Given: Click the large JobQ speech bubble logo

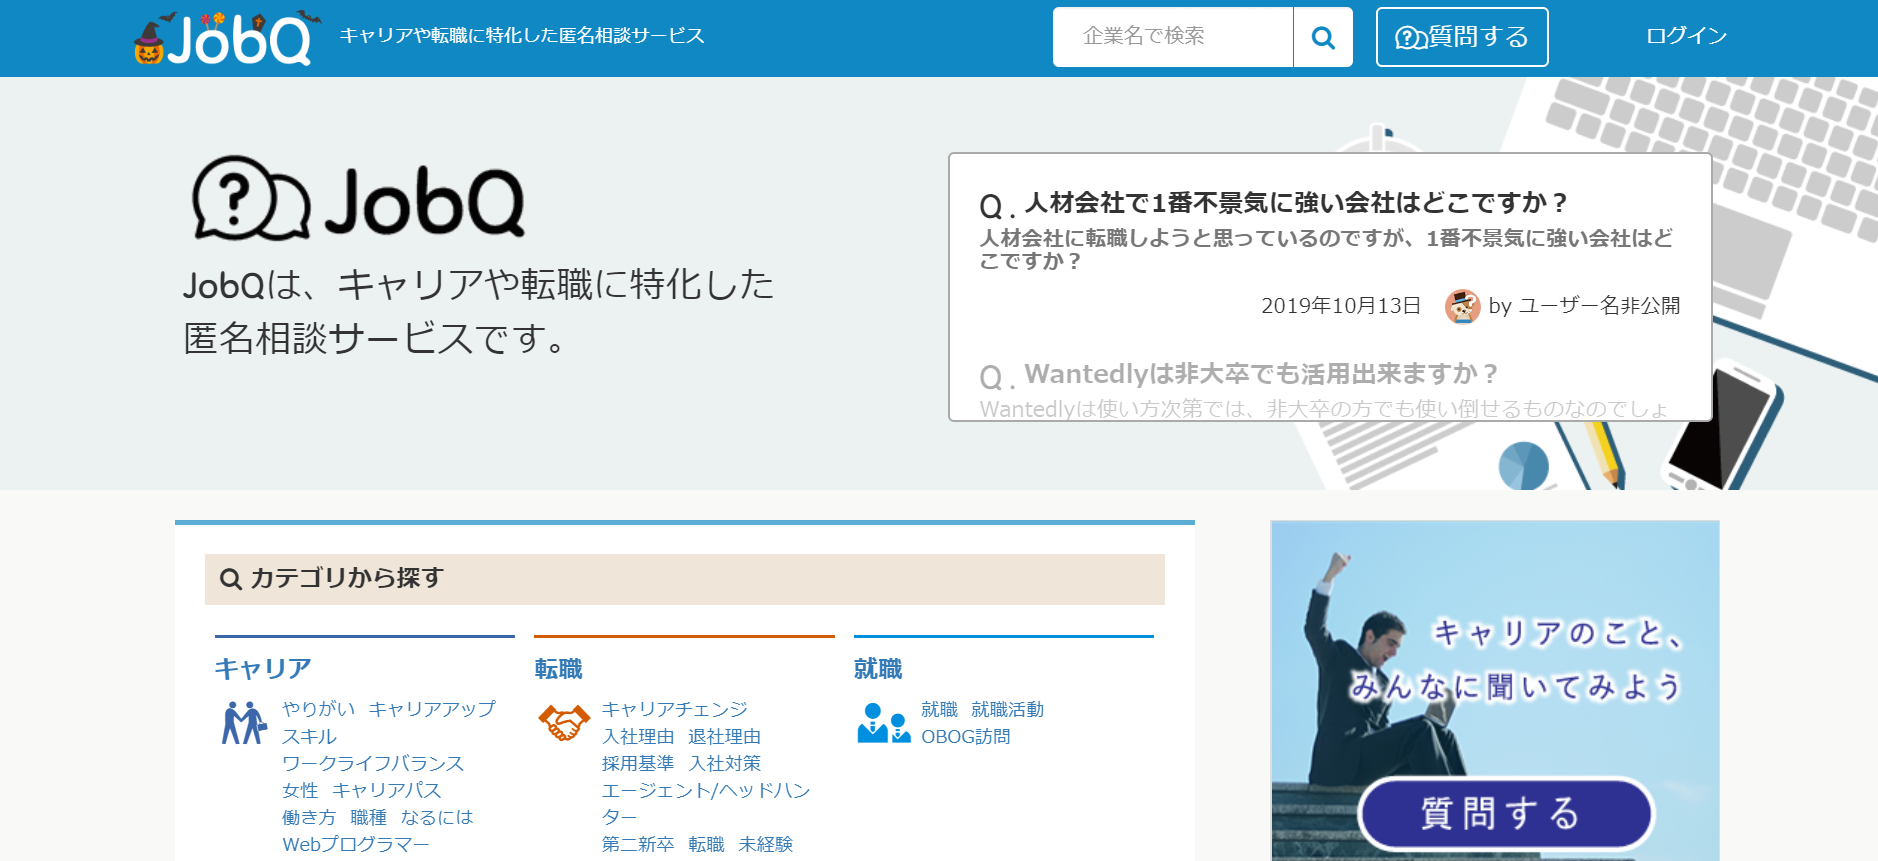Looking at the screenshot, I should (x=358, y=199).
